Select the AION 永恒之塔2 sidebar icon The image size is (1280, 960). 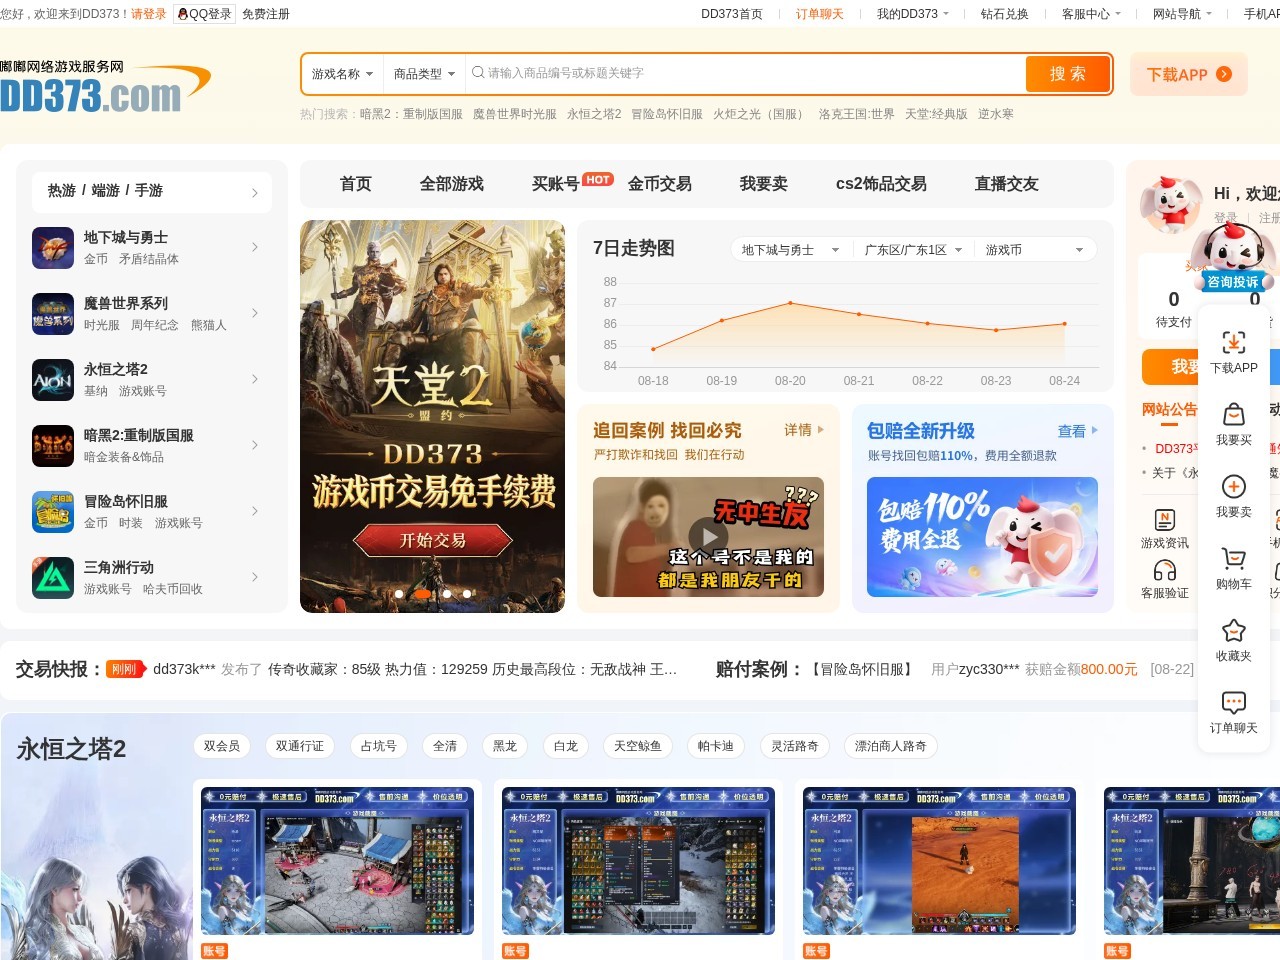point(53,380)
